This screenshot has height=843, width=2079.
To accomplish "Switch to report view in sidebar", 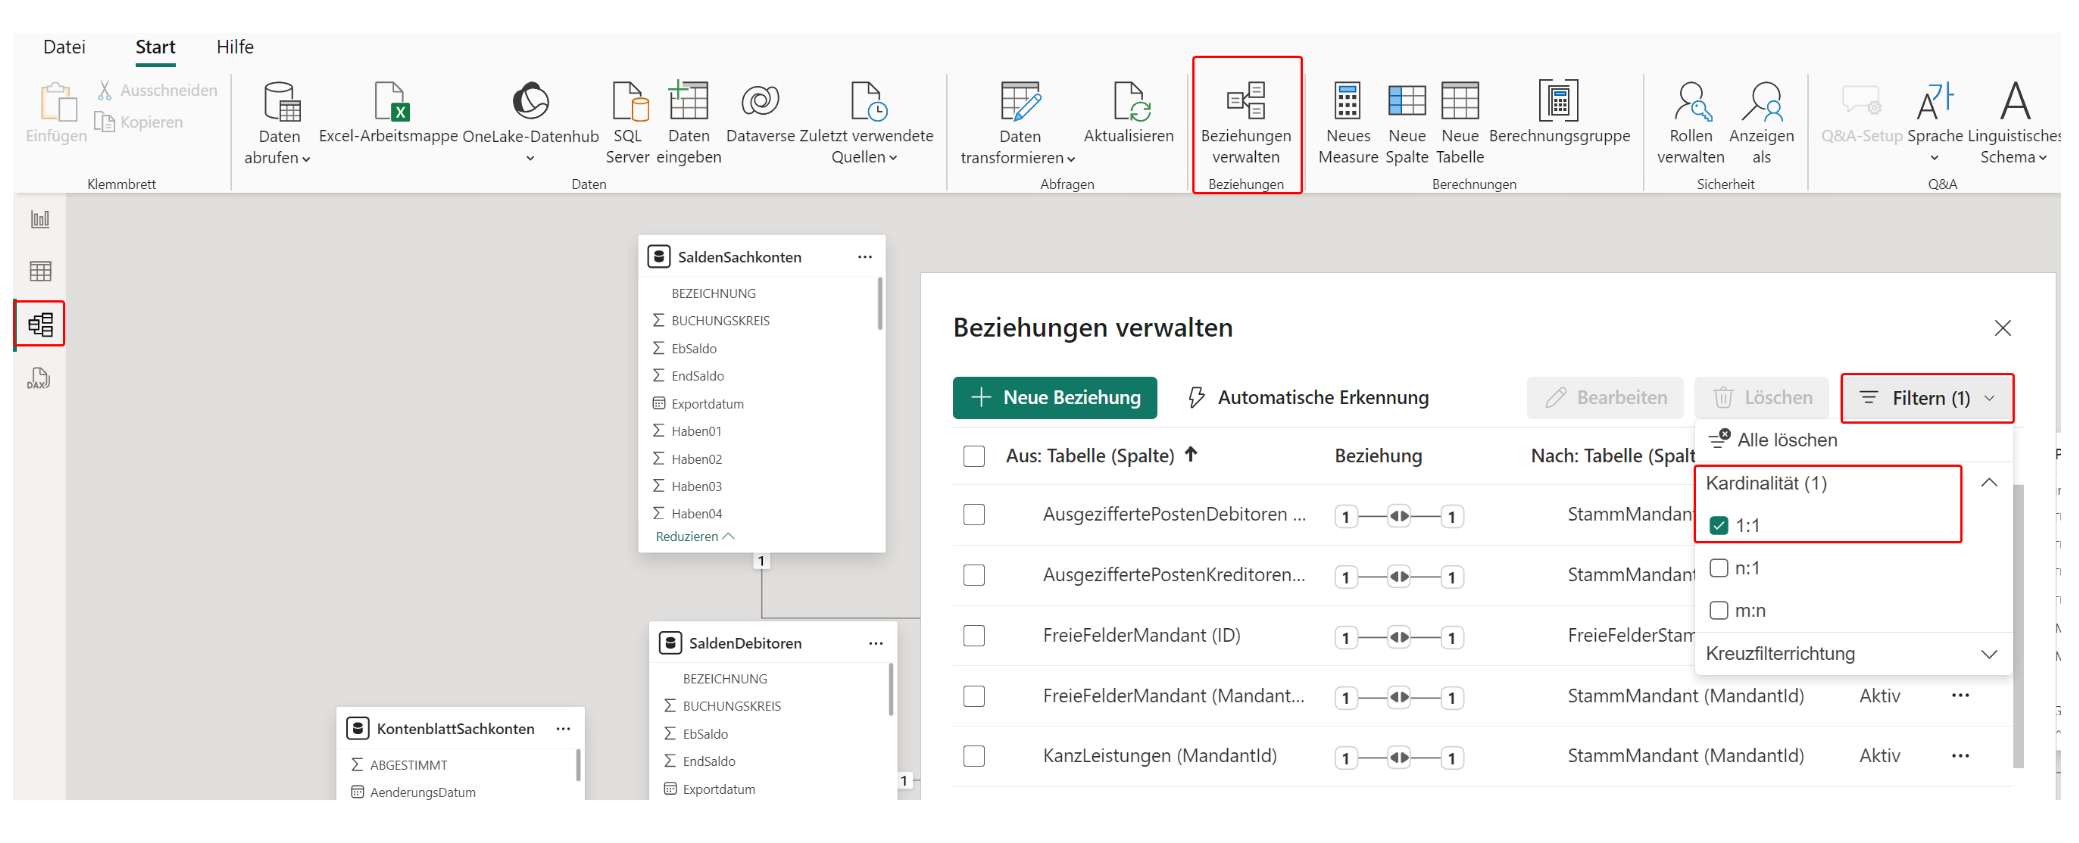I will pyautogui.click(x=40, y=219).
